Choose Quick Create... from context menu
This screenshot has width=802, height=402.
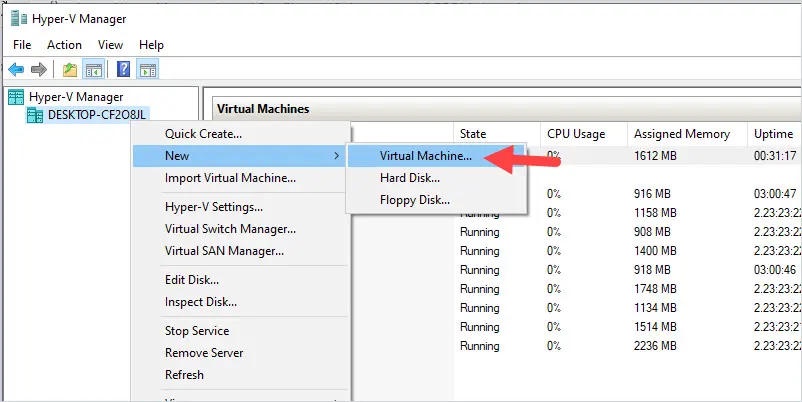(240, 134)
